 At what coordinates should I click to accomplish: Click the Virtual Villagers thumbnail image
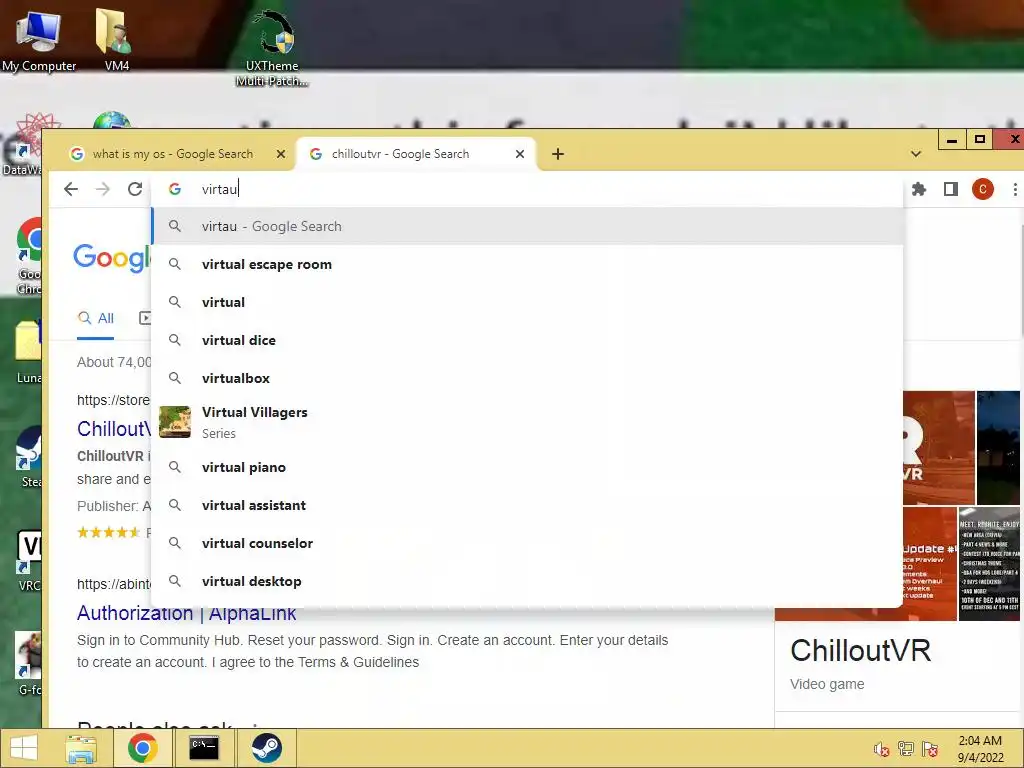point(175,422)
